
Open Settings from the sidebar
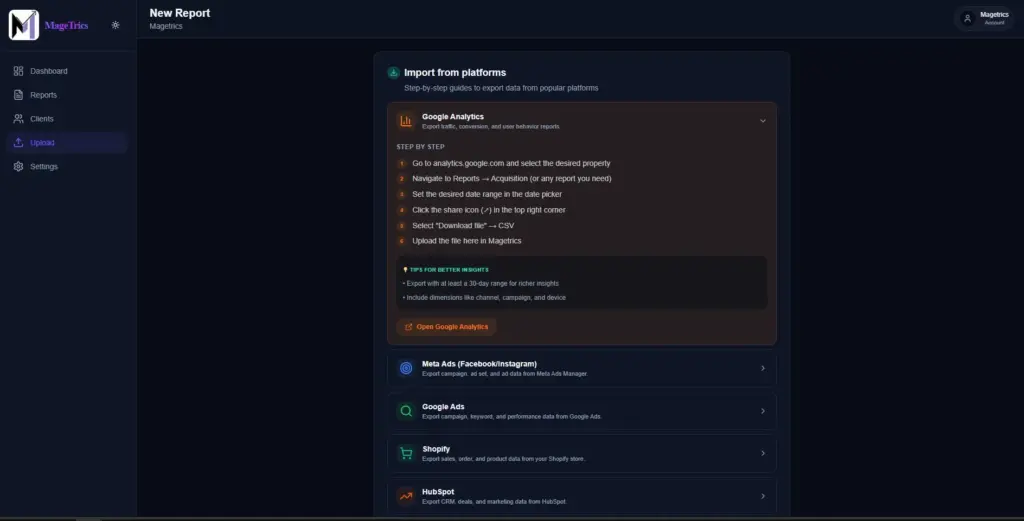pyautogui.click(x=44, y=167)
